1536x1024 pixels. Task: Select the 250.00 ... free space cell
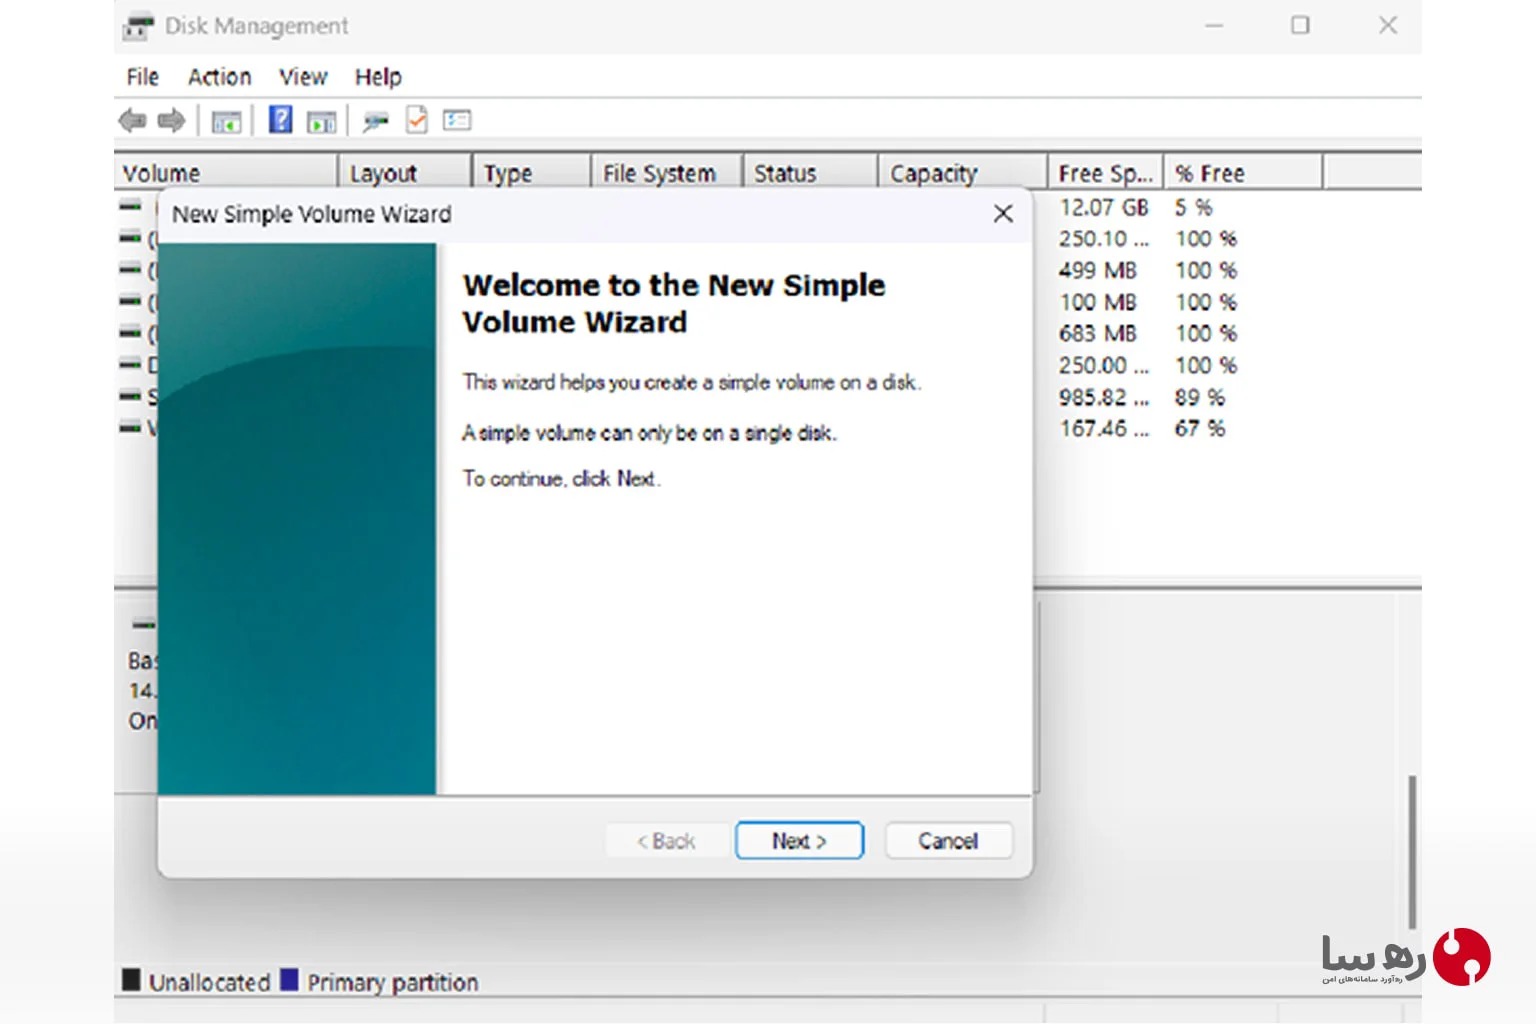[x=1104, y=365]
